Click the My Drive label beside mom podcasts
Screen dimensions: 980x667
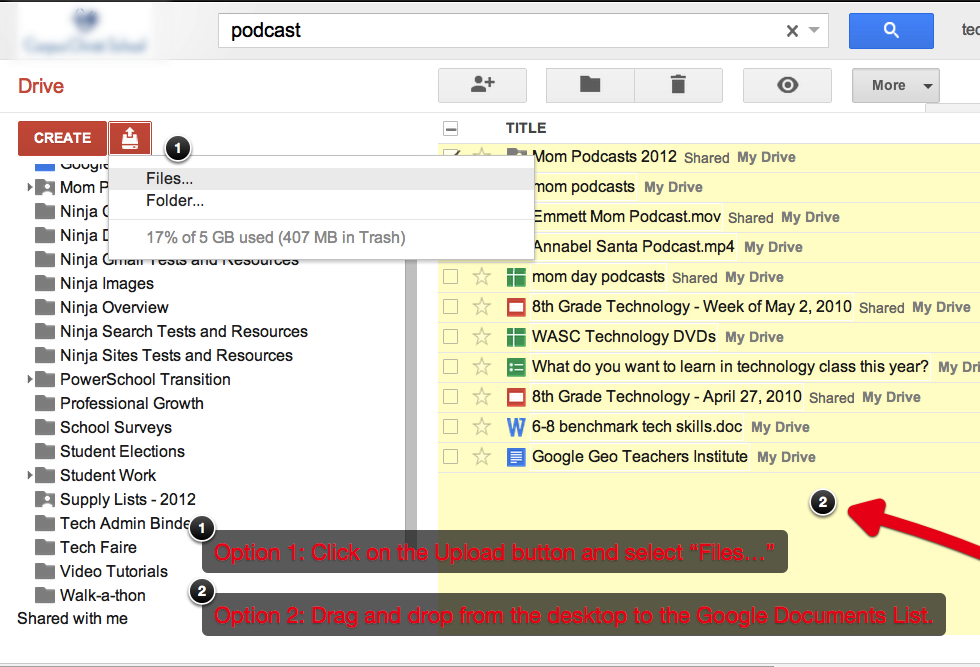pos(673,187)
